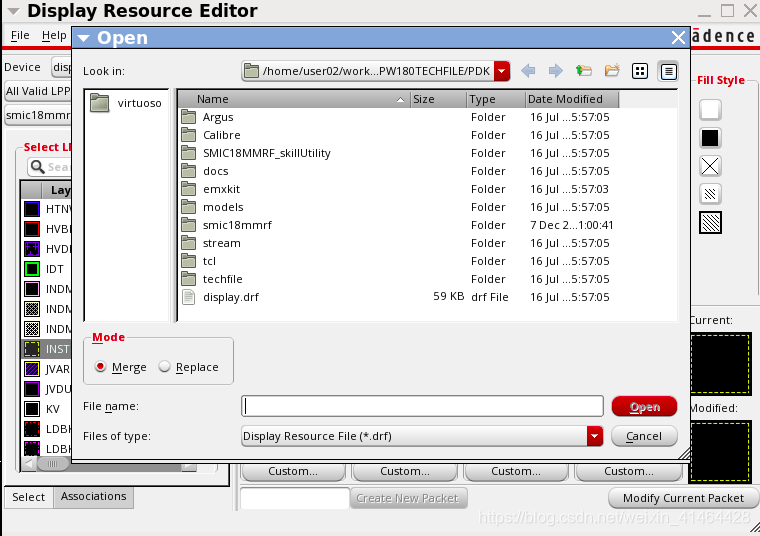
Task: Expand the Look in path dropdown
Action: pyautogui.click(x=502, y=71)
